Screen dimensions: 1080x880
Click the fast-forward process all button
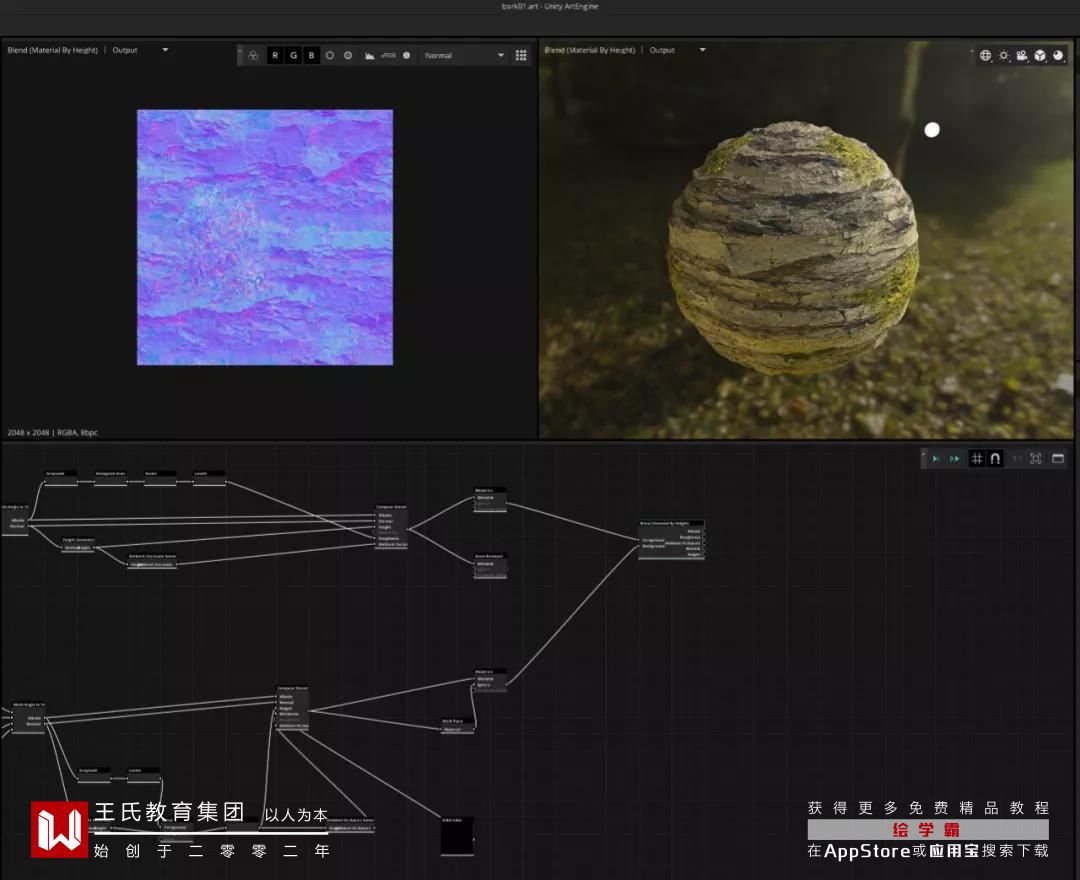point(955,459)
